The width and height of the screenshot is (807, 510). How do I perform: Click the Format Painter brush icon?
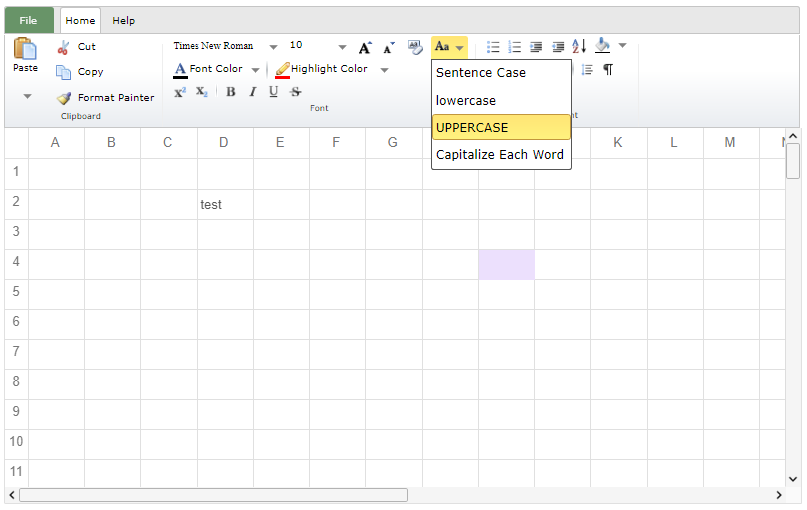(x=64, y=98)
